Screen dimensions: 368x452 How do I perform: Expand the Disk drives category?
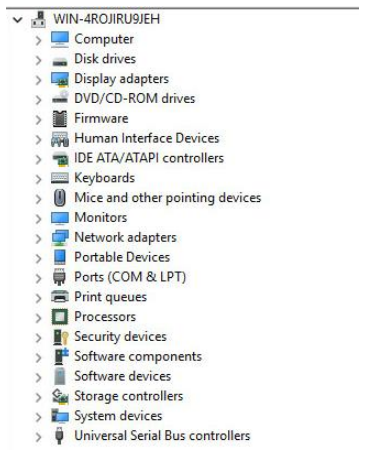click(x=38, y=60)
